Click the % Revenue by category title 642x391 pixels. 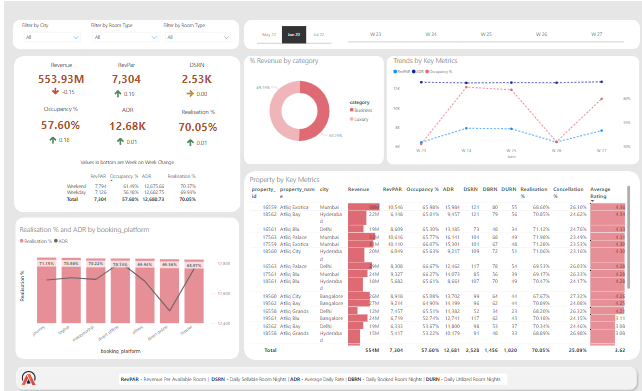point(284,61)
